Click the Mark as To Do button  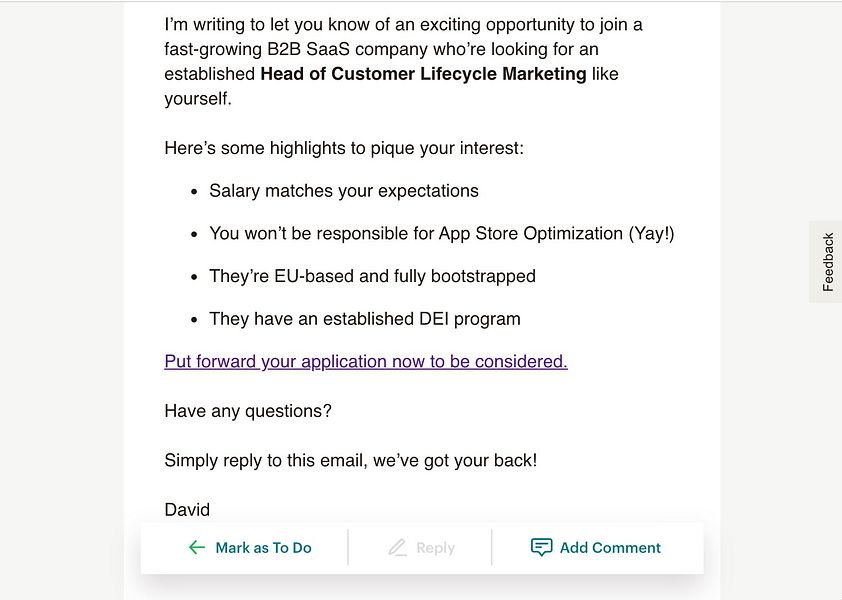click(248, 547)
